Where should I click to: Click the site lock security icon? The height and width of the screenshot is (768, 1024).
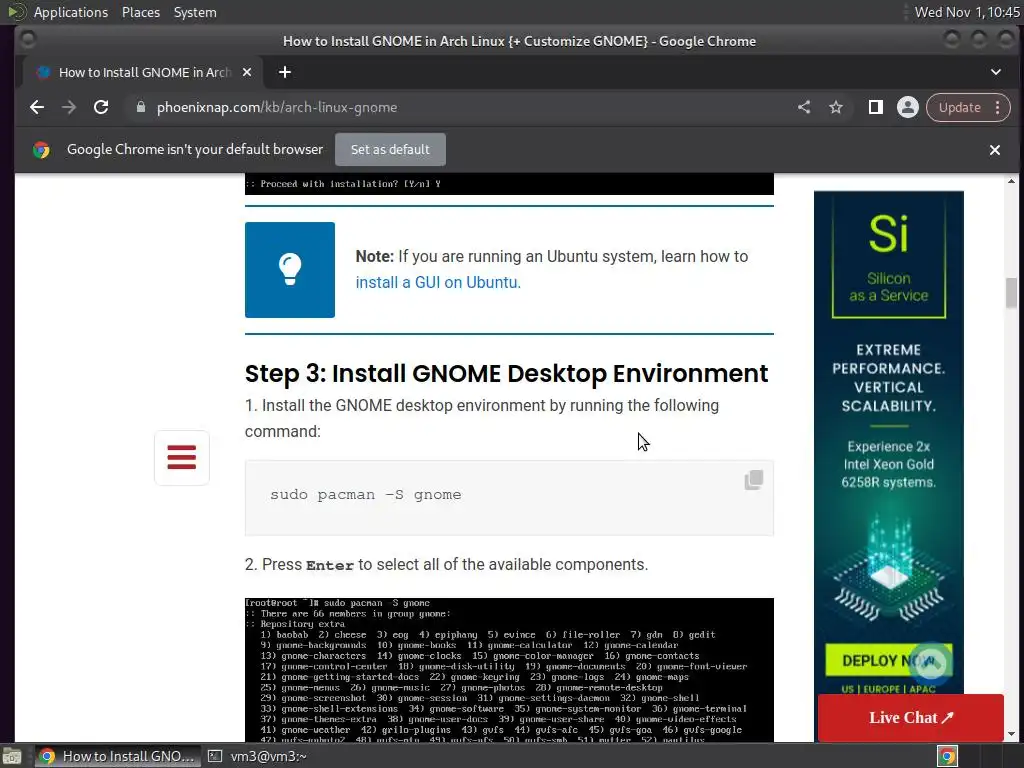pos(140,107)
